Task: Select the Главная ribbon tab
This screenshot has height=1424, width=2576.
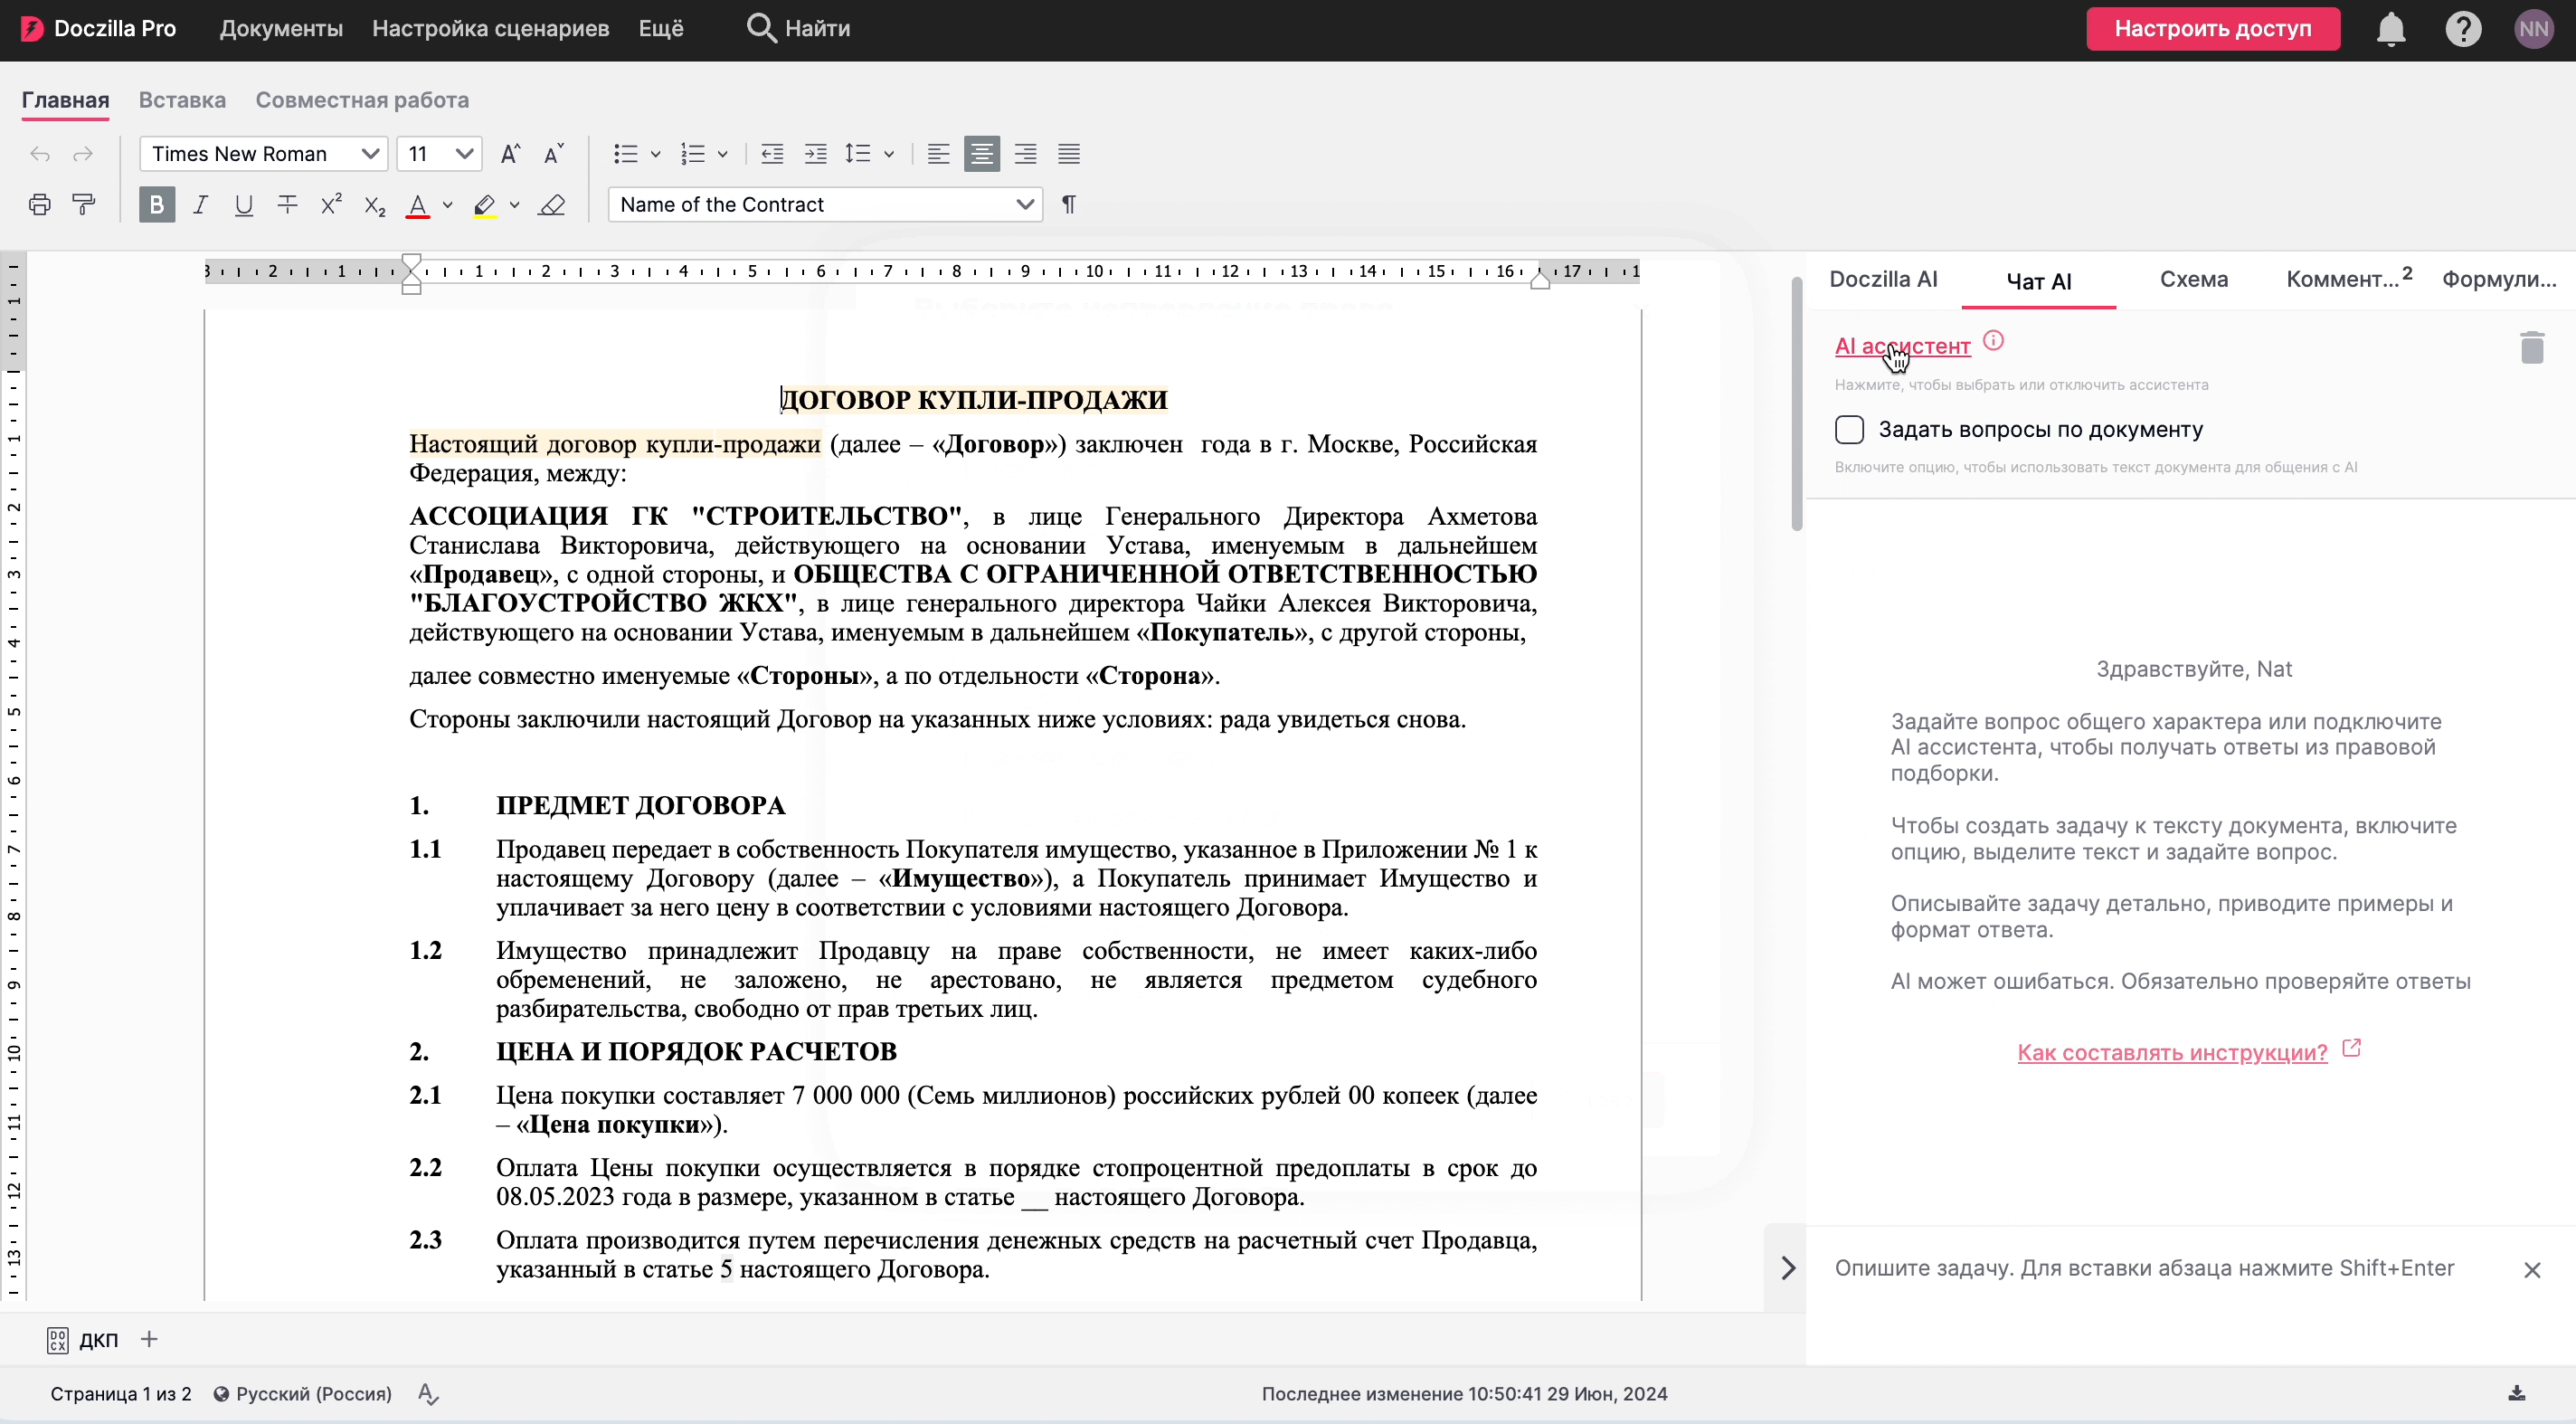Action: tap(66, 100)
